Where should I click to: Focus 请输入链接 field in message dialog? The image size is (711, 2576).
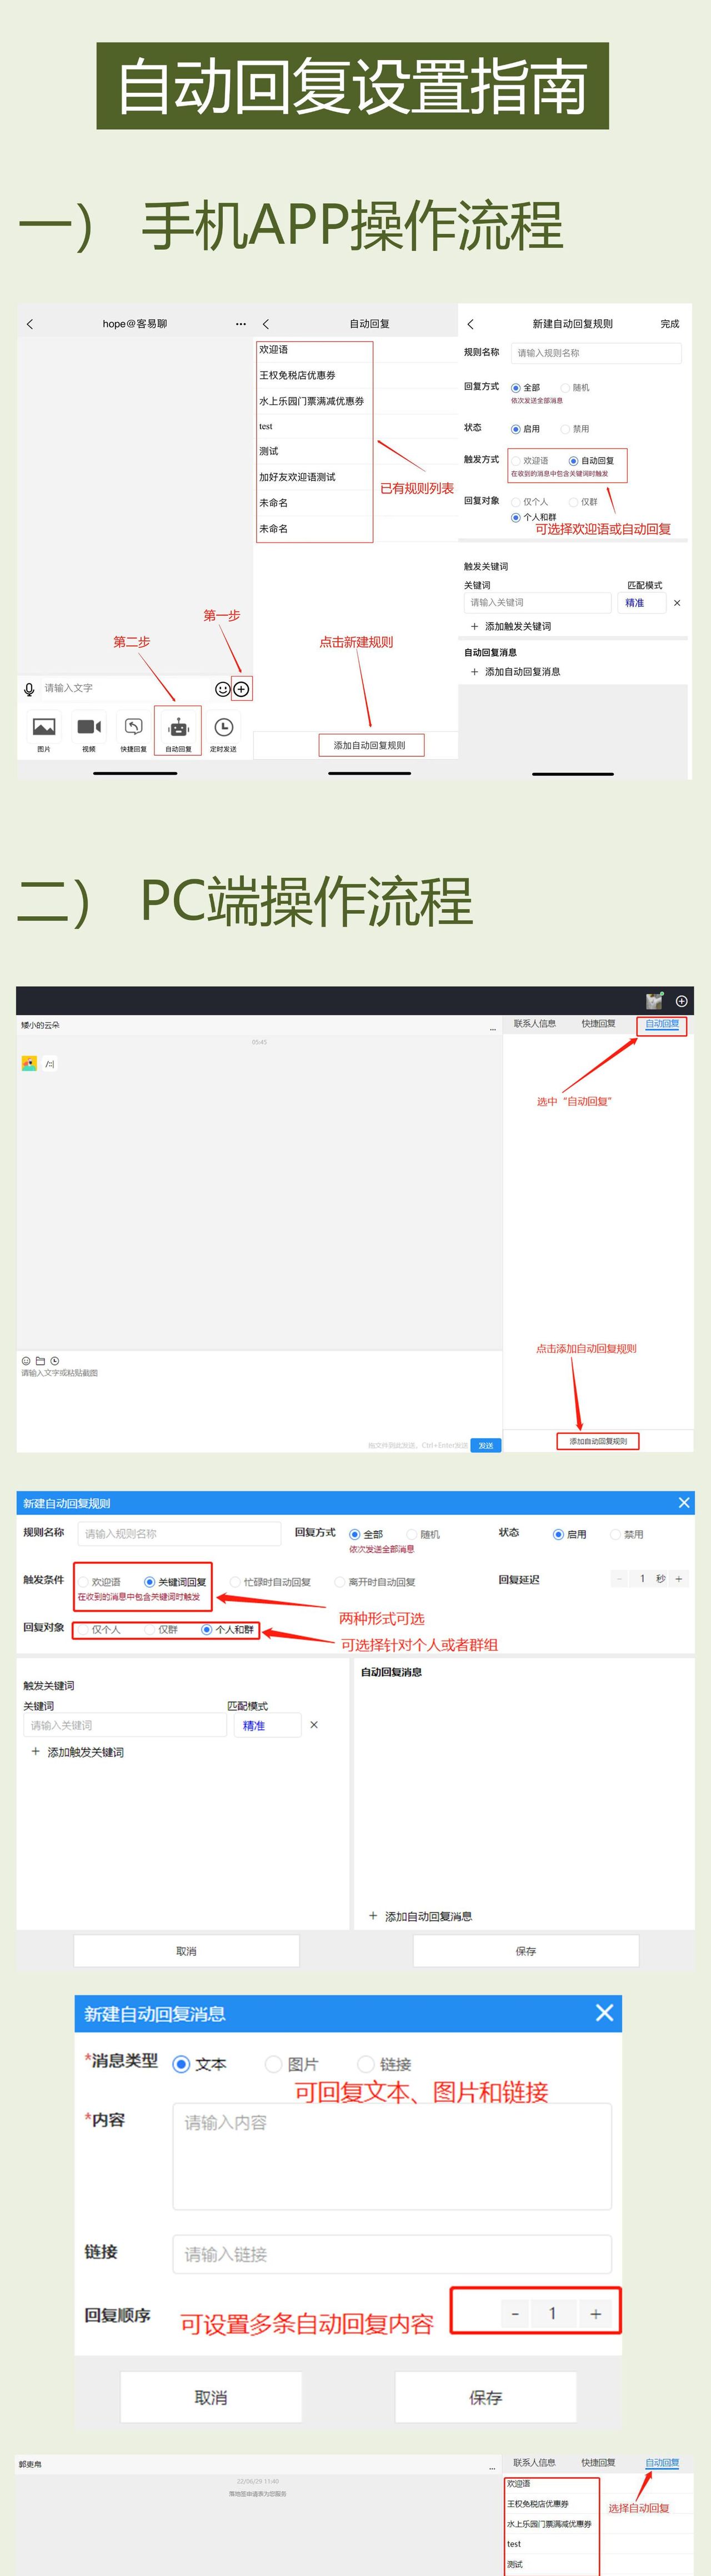[392, 2254]
